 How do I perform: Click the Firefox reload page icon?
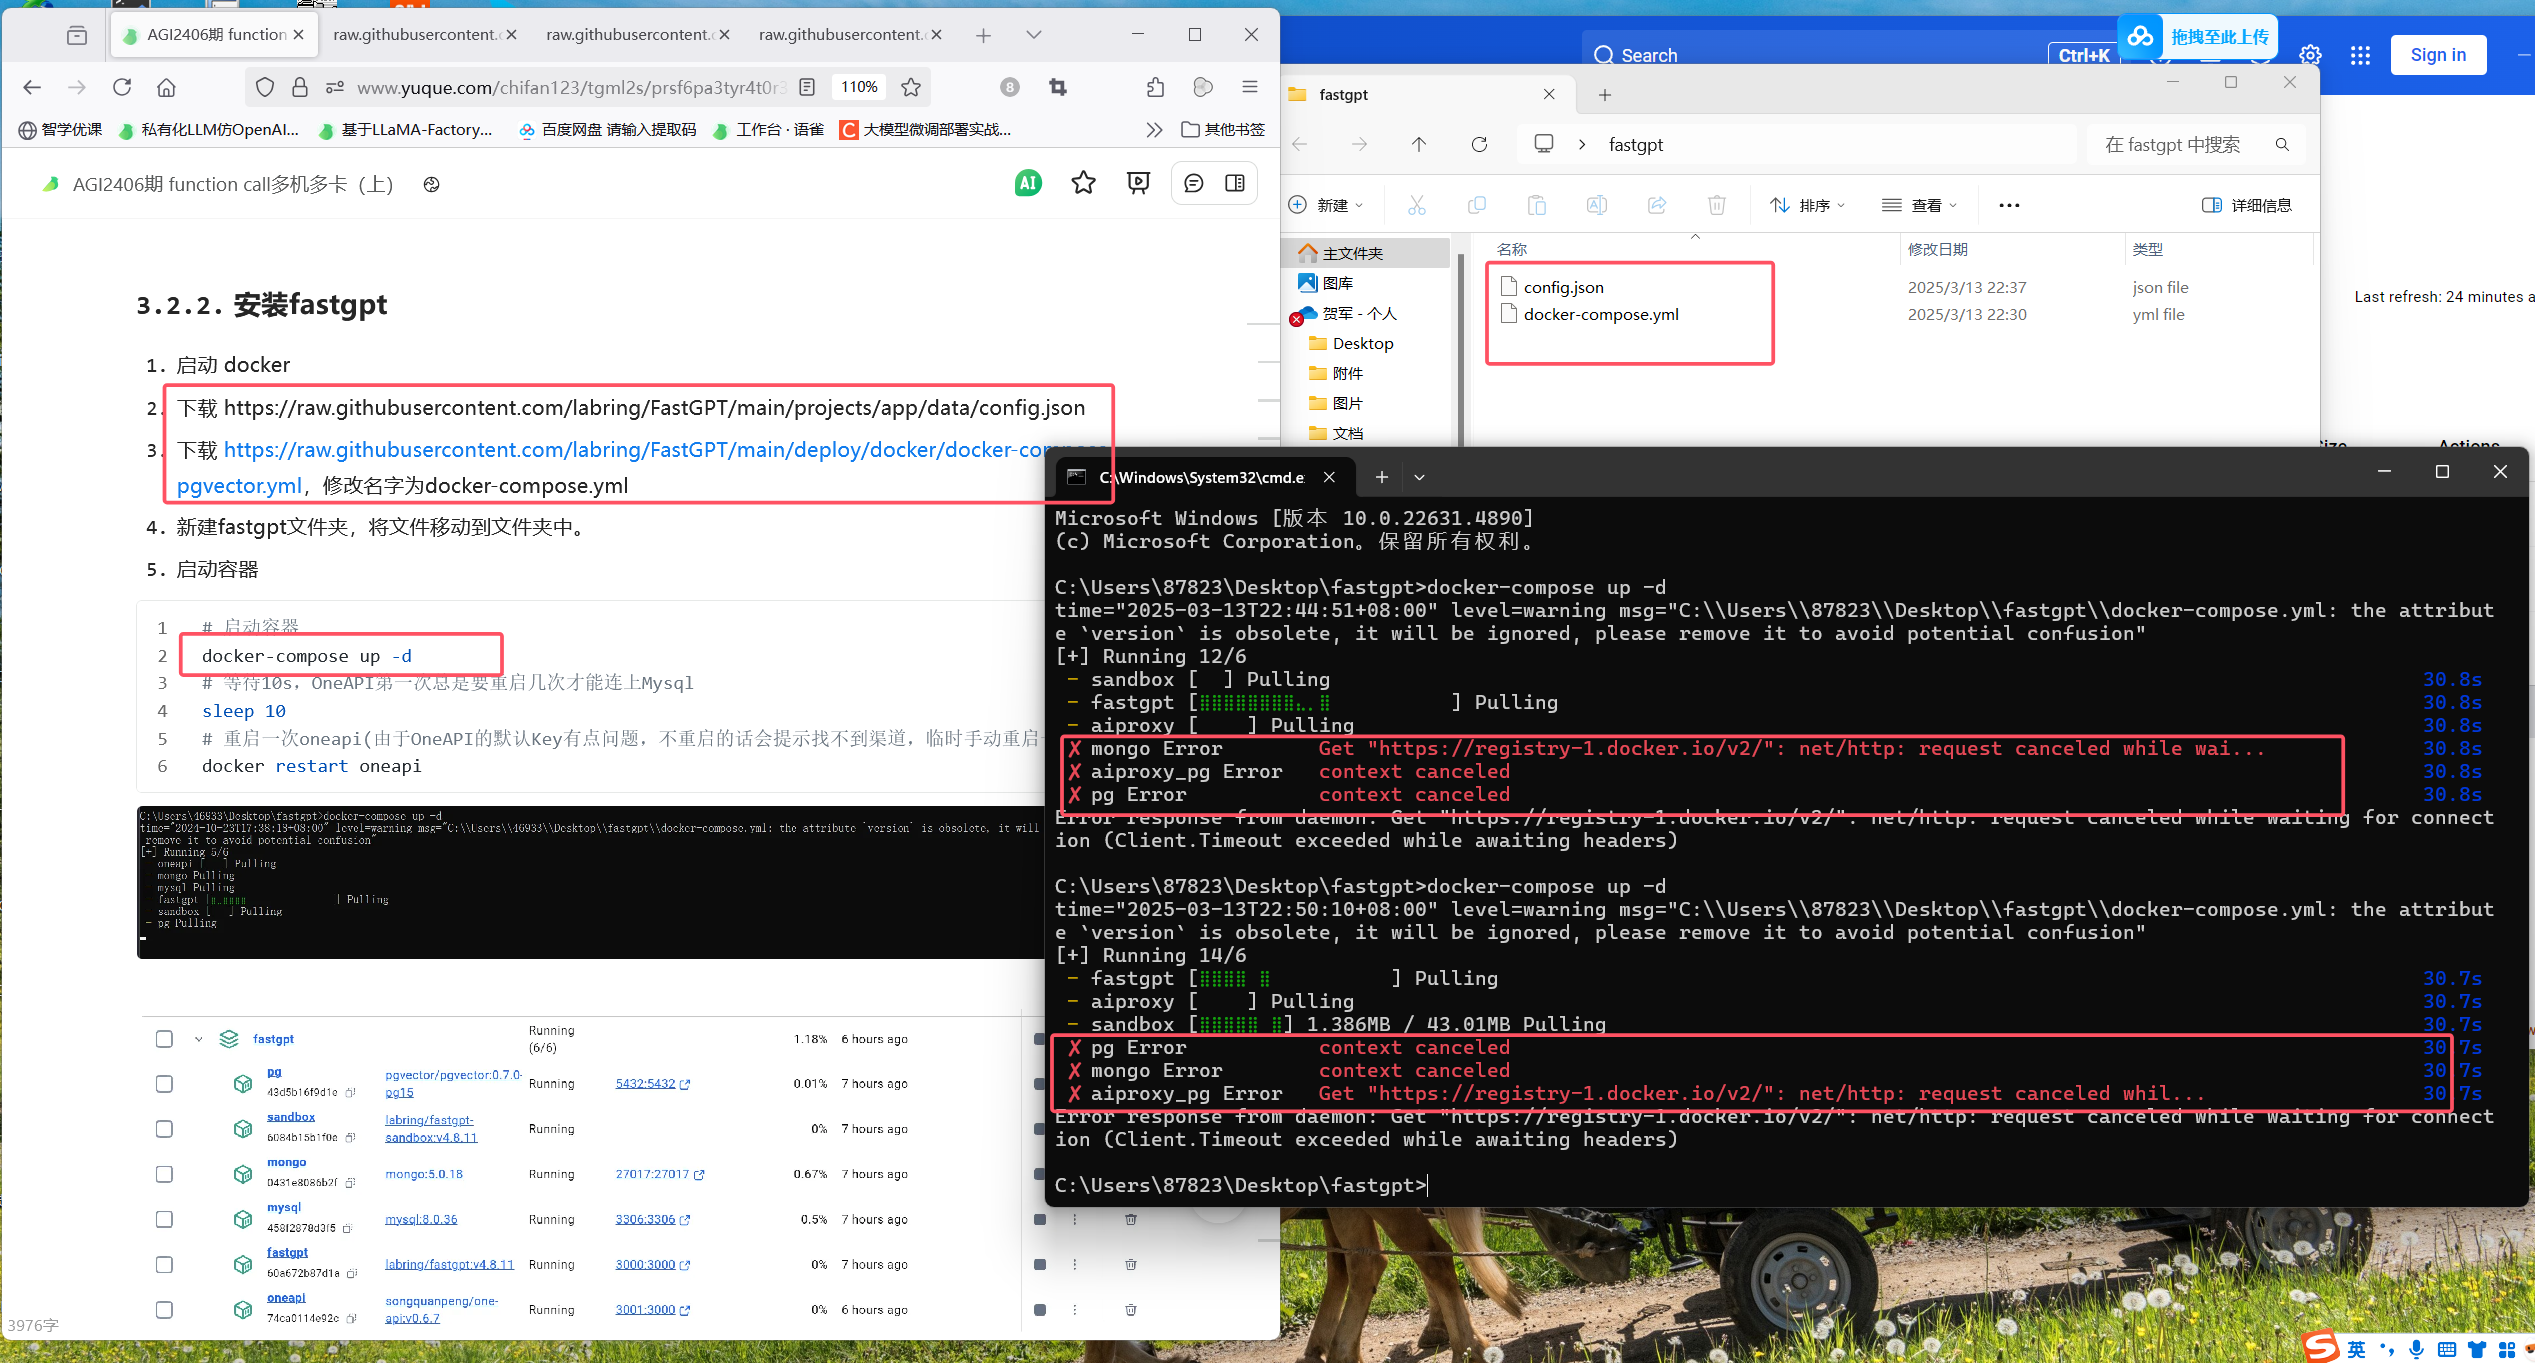pyautogui.click(x=122, y=88)
